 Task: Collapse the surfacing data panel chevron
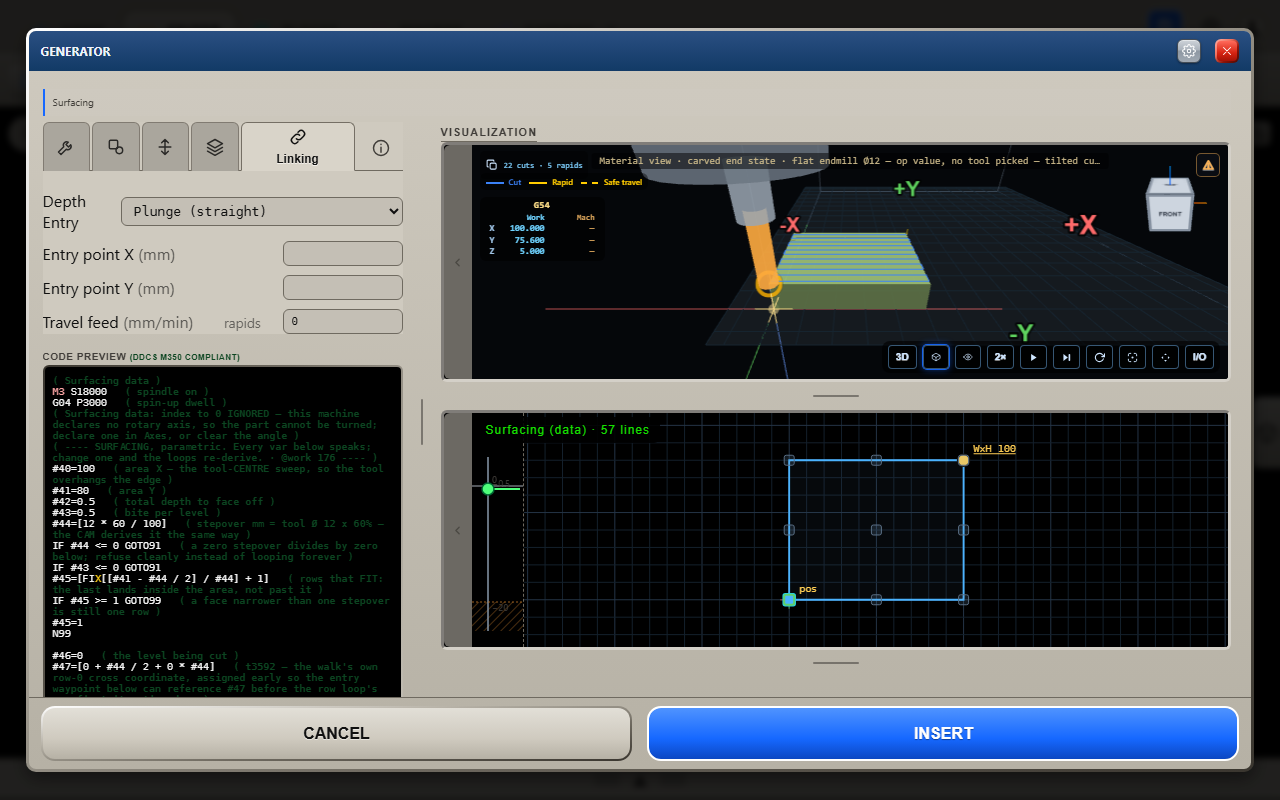458,530
